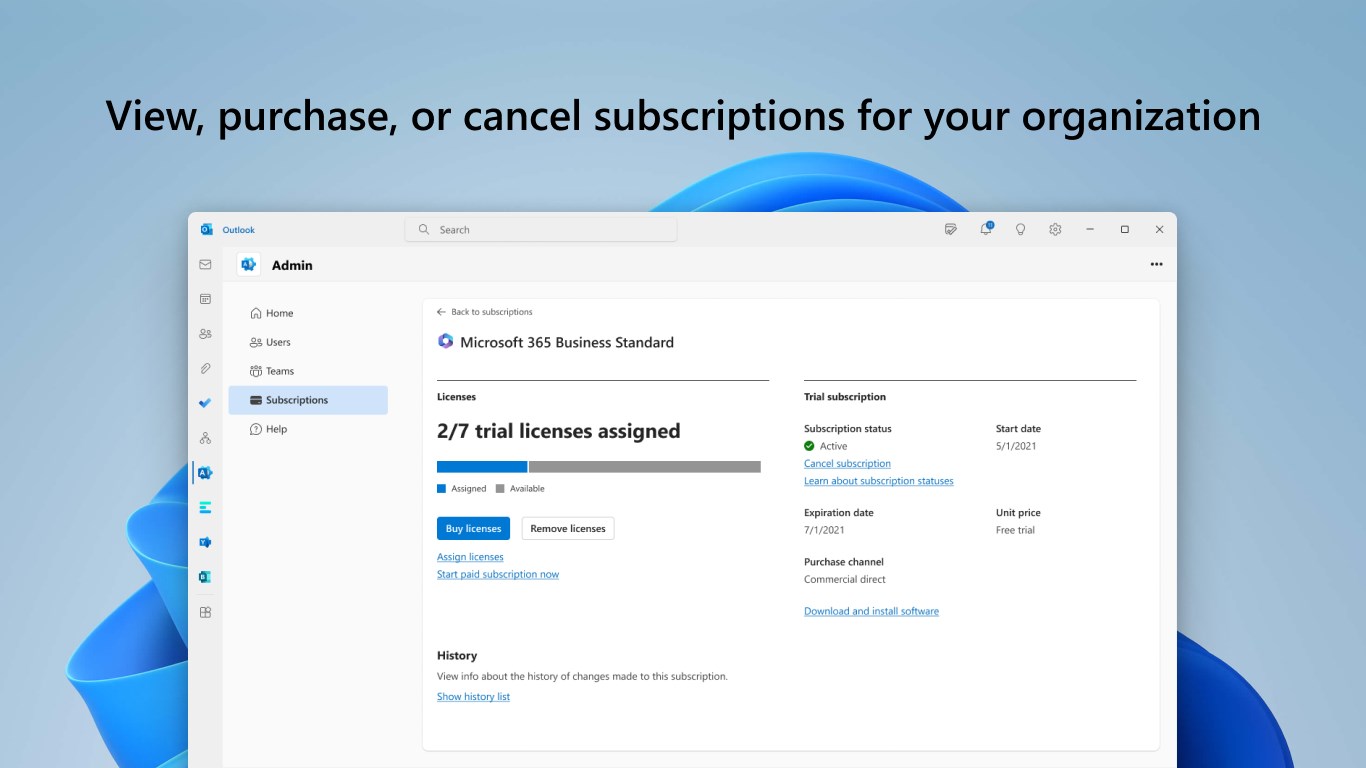The width and height of the screenshot is (1366, 768).
Task: Open More apps grid icon
Action: click(x=205, y=612)
